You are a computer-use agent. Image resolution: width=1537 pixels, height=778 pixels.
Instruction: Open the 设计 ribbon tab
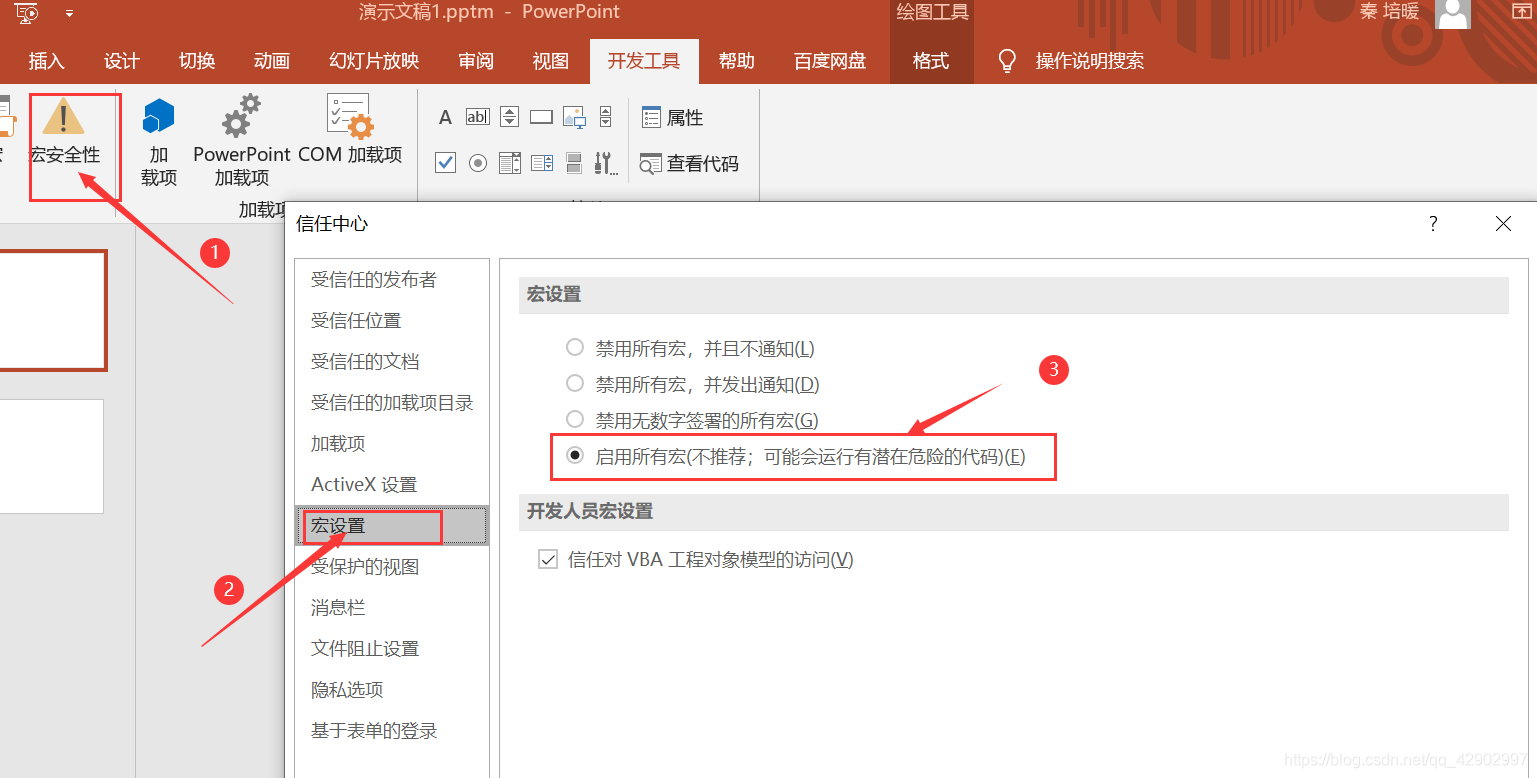tap(122, 61)
